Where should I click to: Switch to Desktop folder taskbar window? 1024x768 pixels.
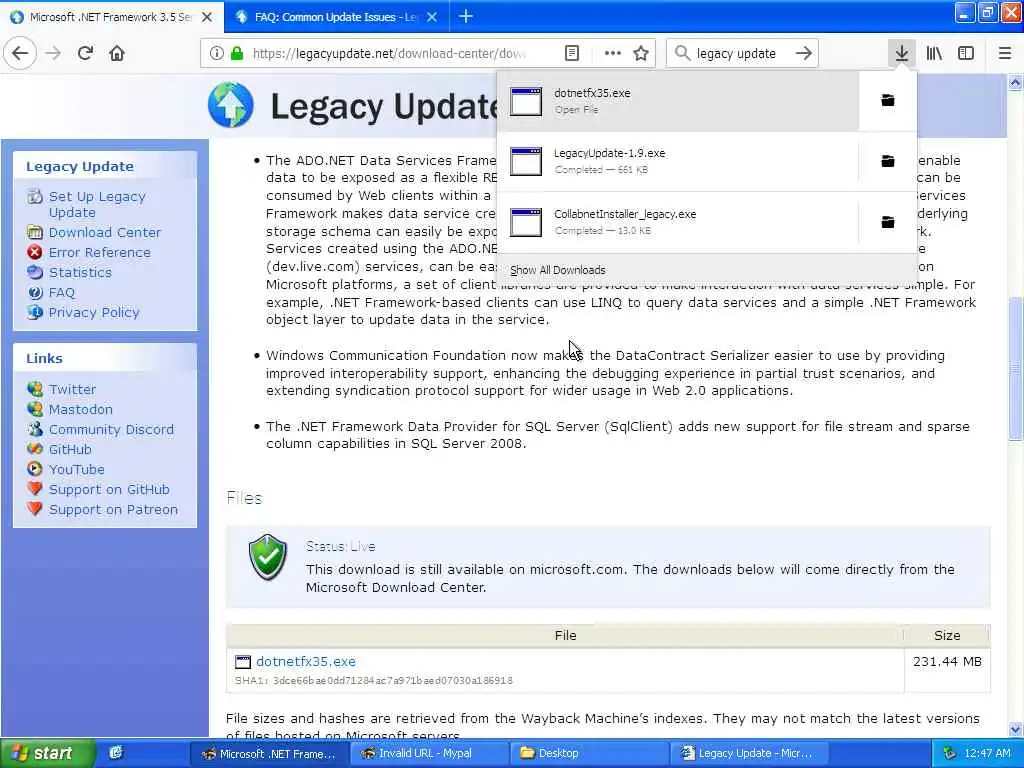point(590,753)
